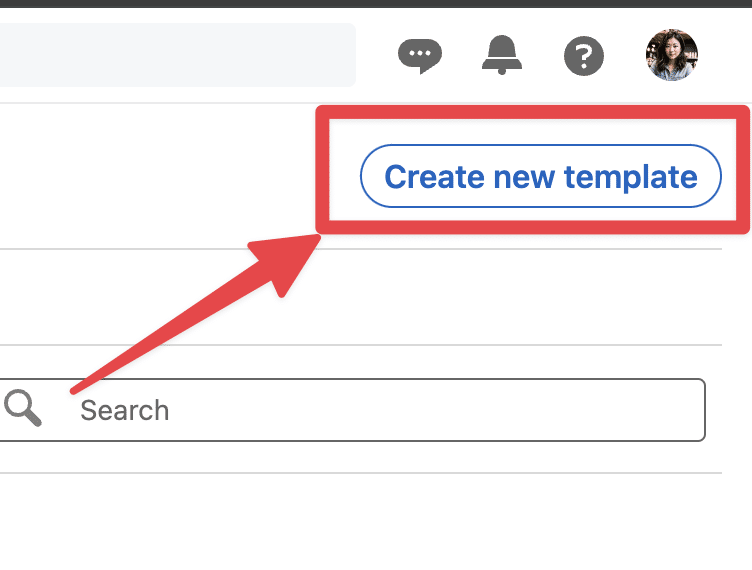Image resolution: width=752 pixels, height=570 pixels.
Task: Click the three-dot chat icon in header
Action: point(420,56)
